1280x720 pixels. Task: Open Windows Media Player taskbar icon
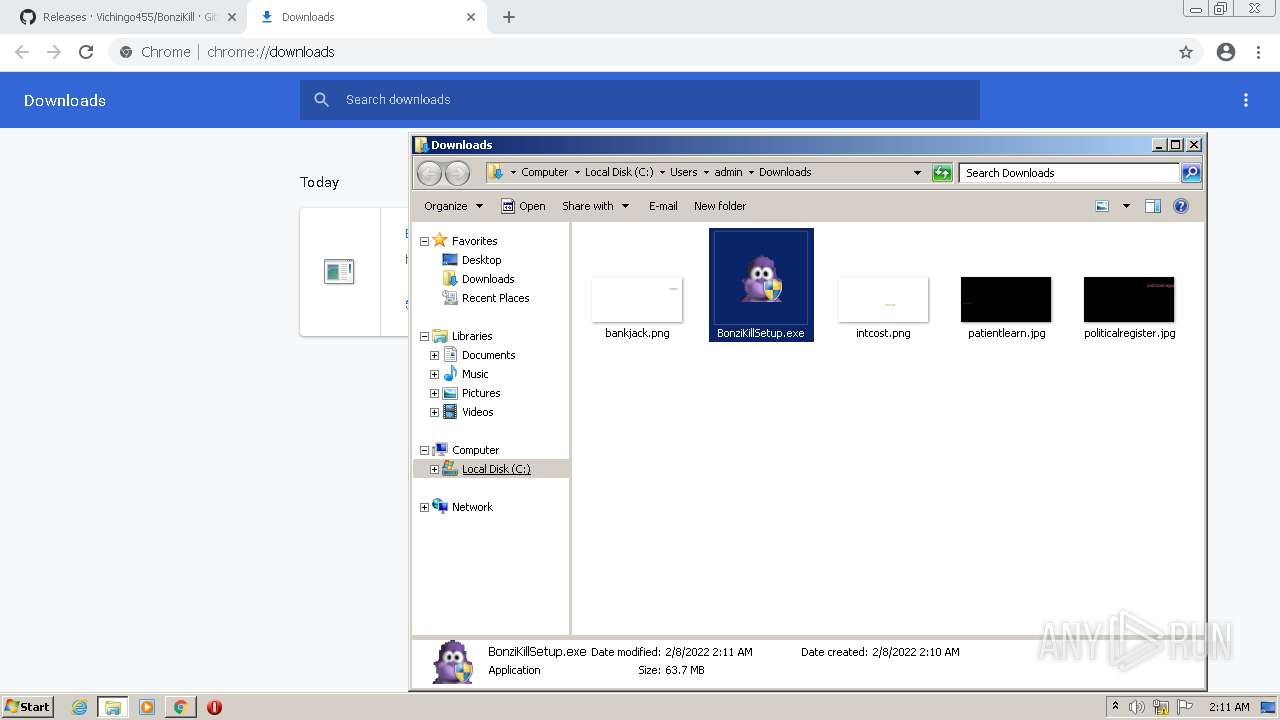147,707
